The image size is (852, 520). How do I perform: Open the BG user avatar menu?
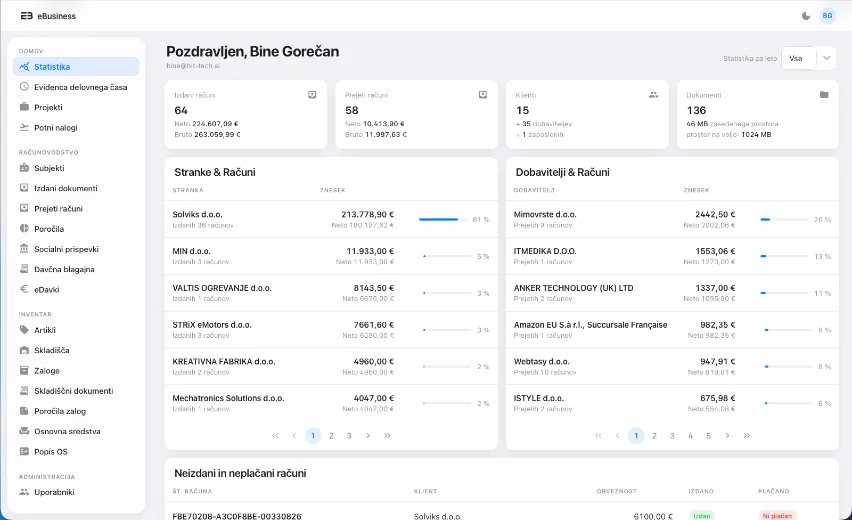827,16
